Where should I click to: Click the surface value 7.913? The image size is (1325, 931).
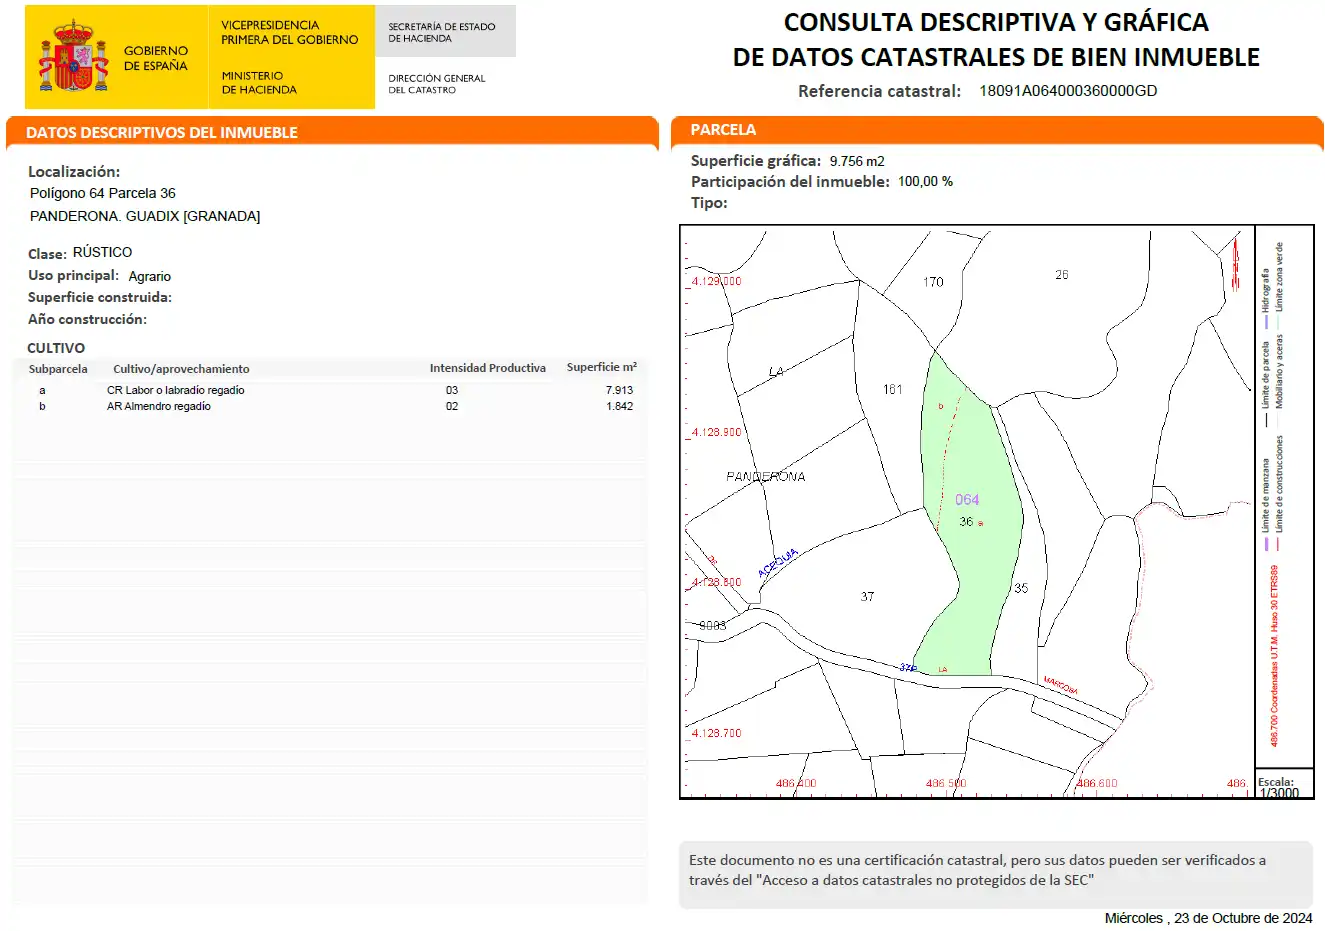[619, 390]
